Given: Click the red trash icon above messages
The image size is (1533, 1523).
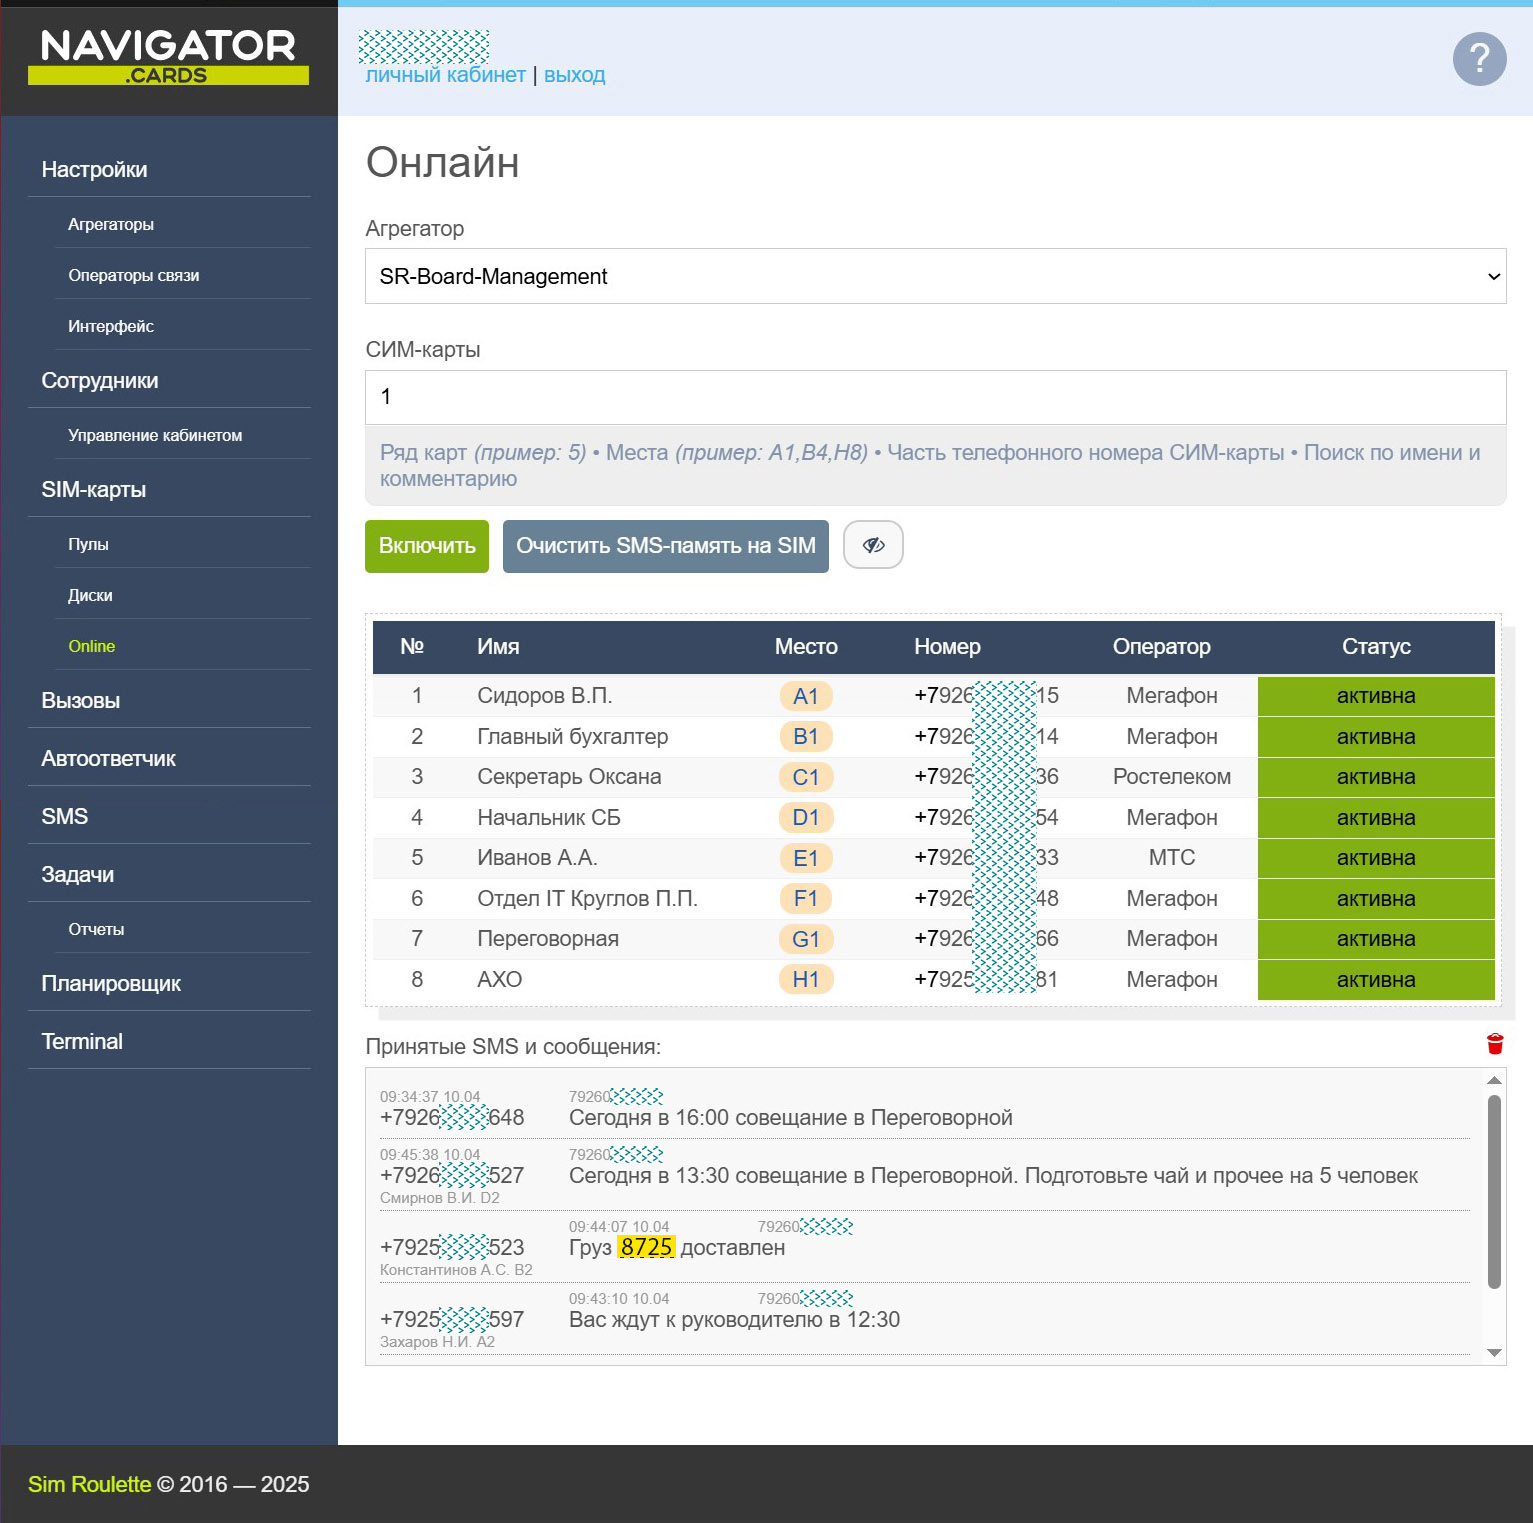Looking at the screenshot, I should 1495,1044.
